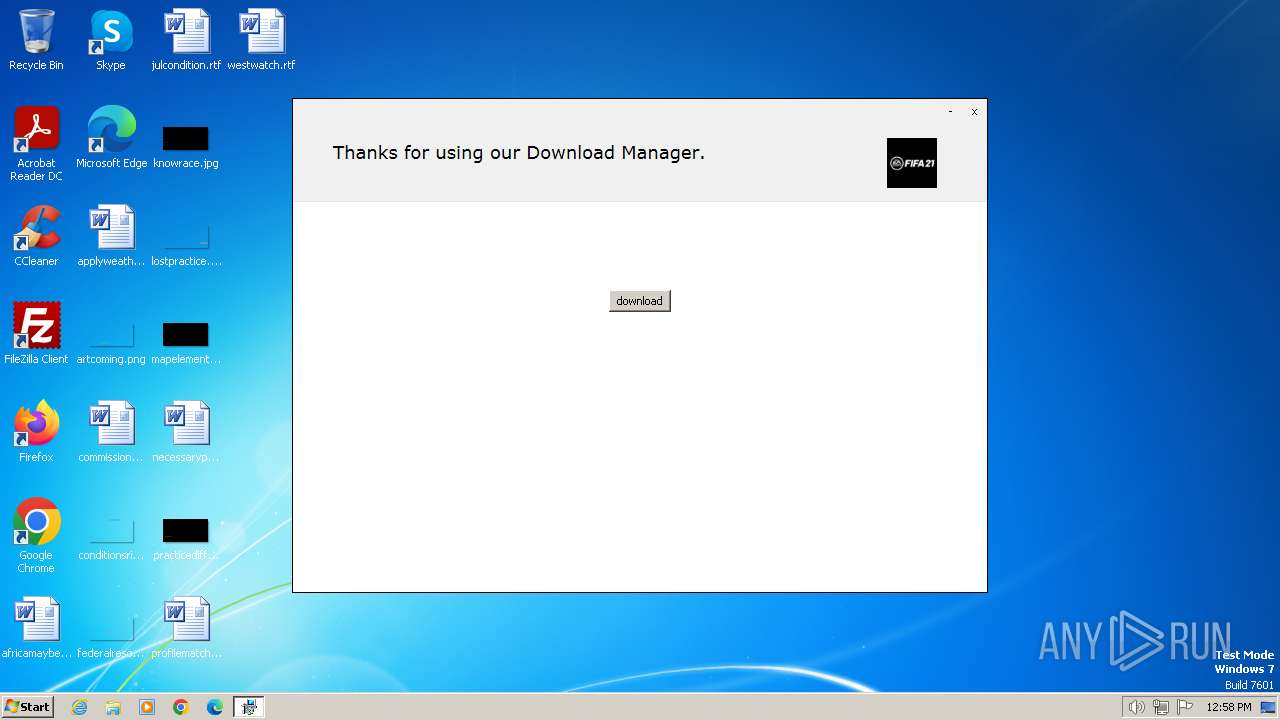The width and height of the screenshot is (1280, 720).
Task: Select knowrace.jpg image file
Action: click(x=186, y=146)
